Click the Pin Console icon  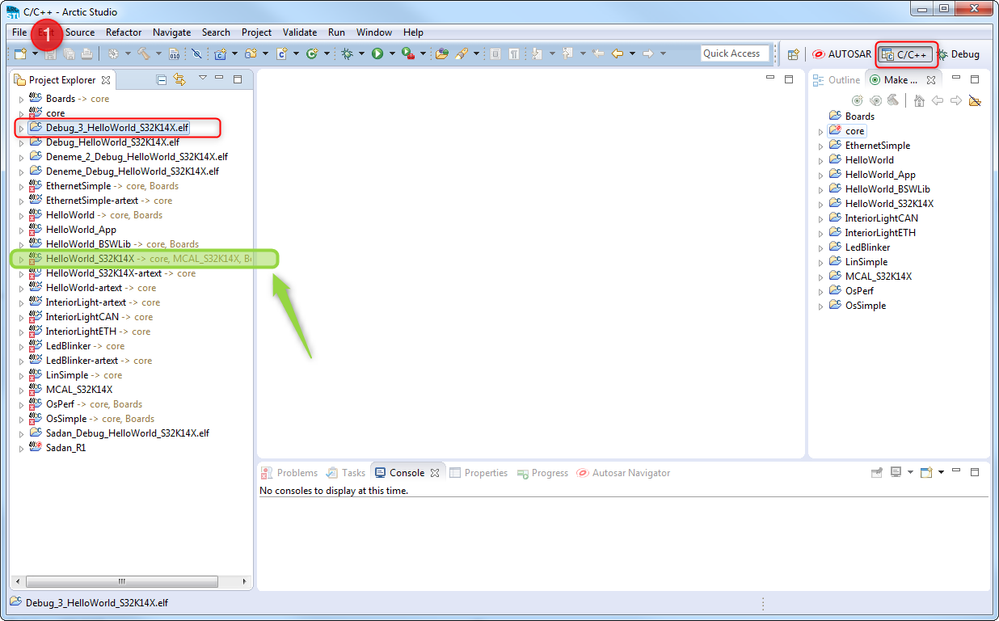click(x=877, y=473)
